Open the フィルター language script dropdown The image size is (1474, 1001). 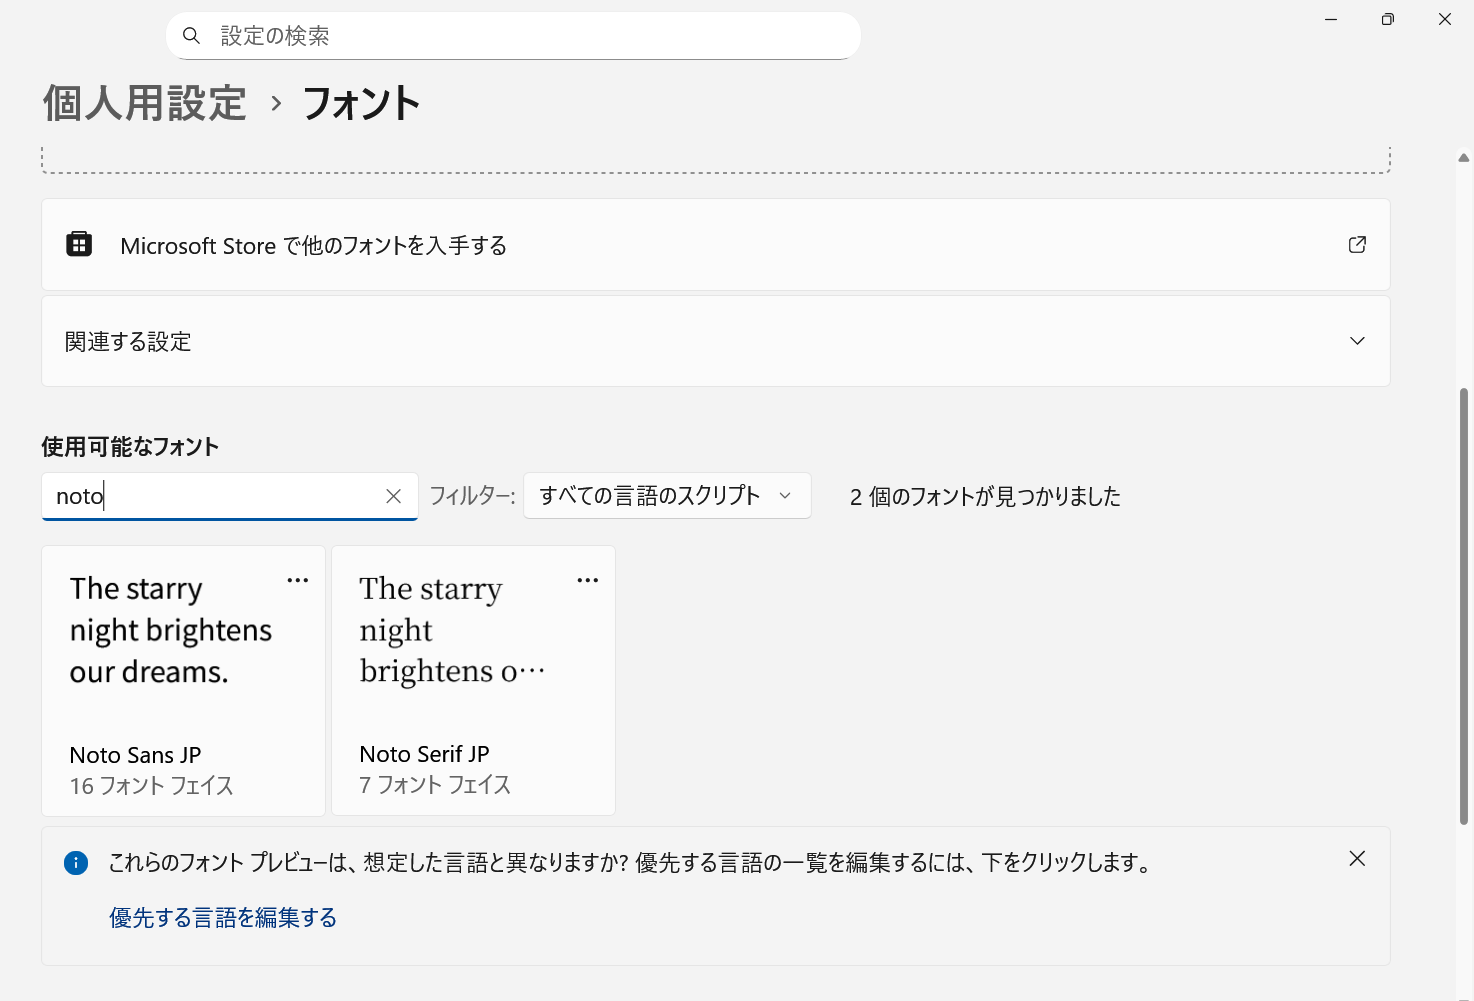tap(666, 495)
